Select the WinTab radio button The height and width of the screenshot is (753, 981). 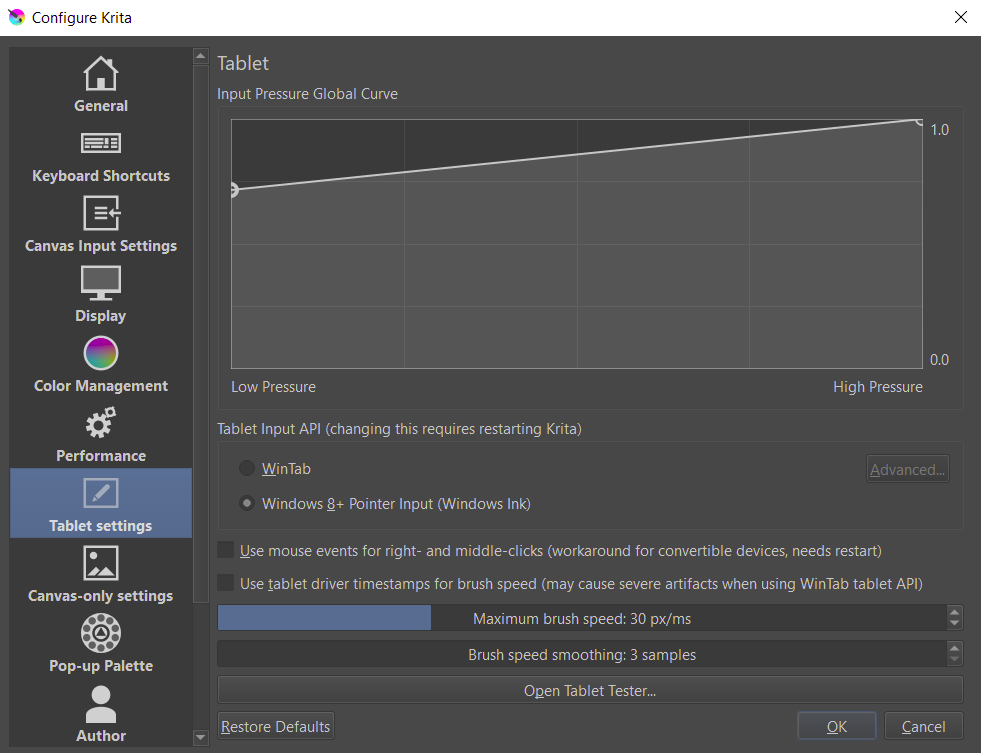click(247, 468)
